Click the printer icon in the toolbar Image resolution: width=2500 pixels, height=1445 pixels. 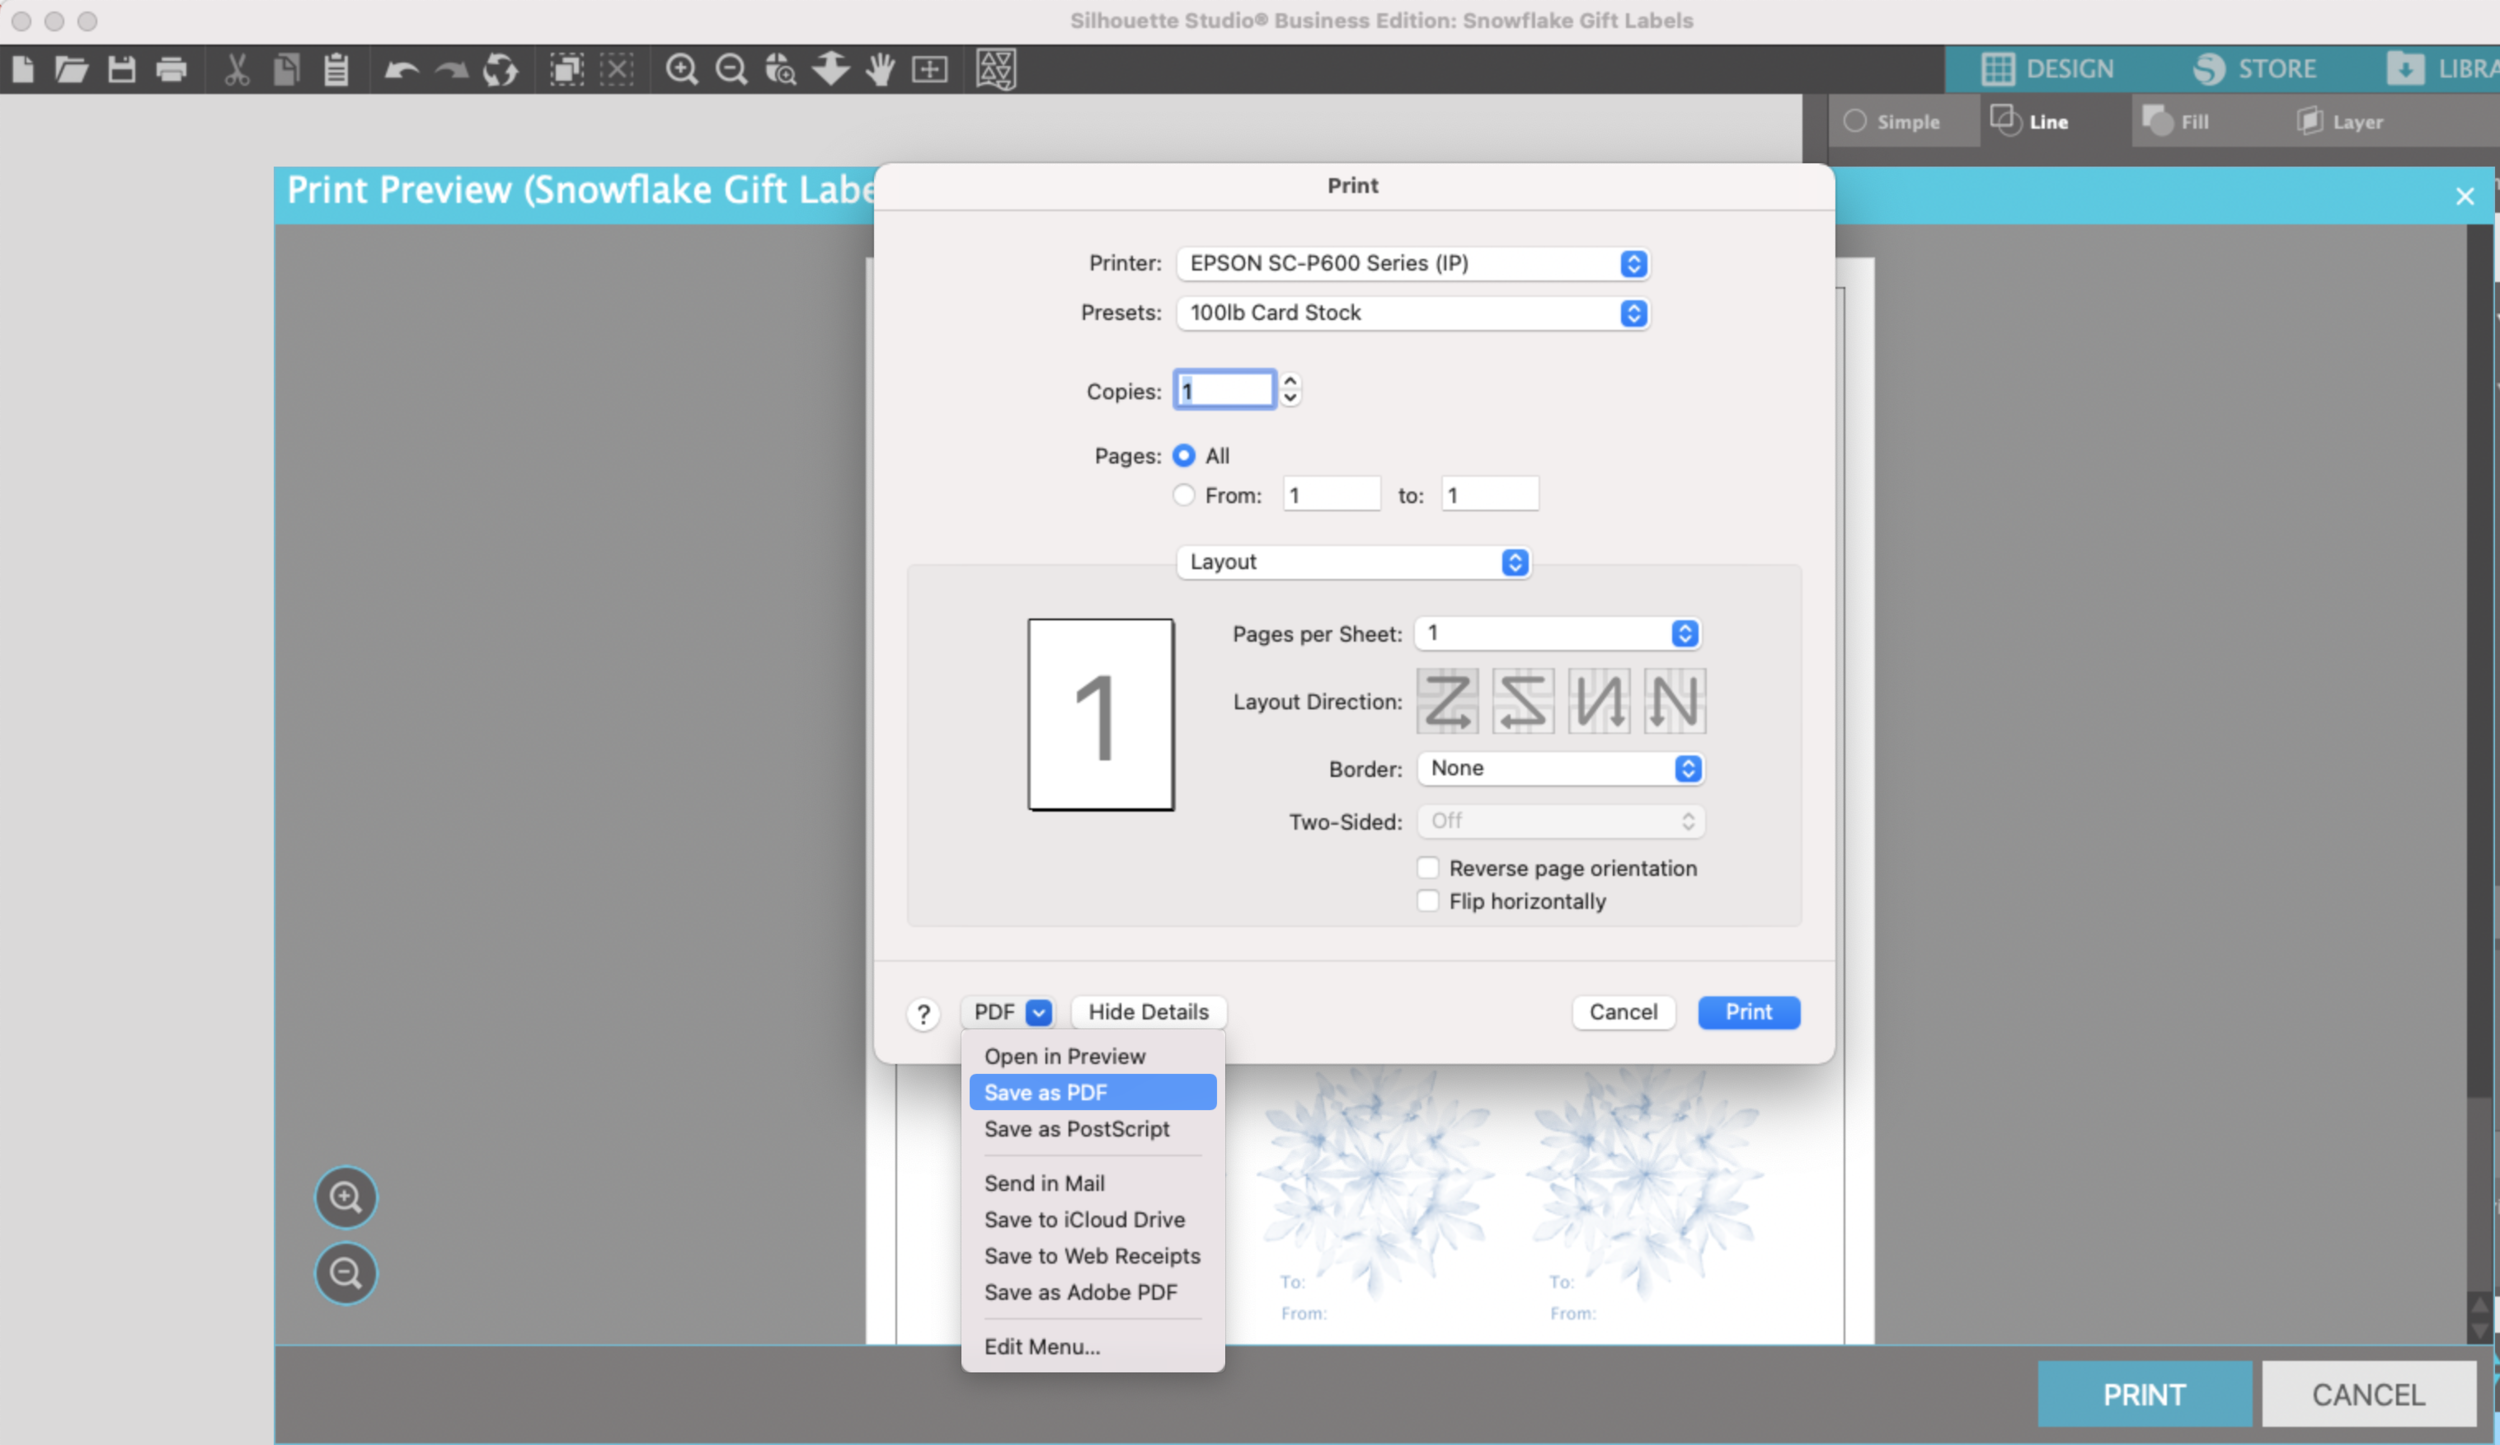[172, 69]
